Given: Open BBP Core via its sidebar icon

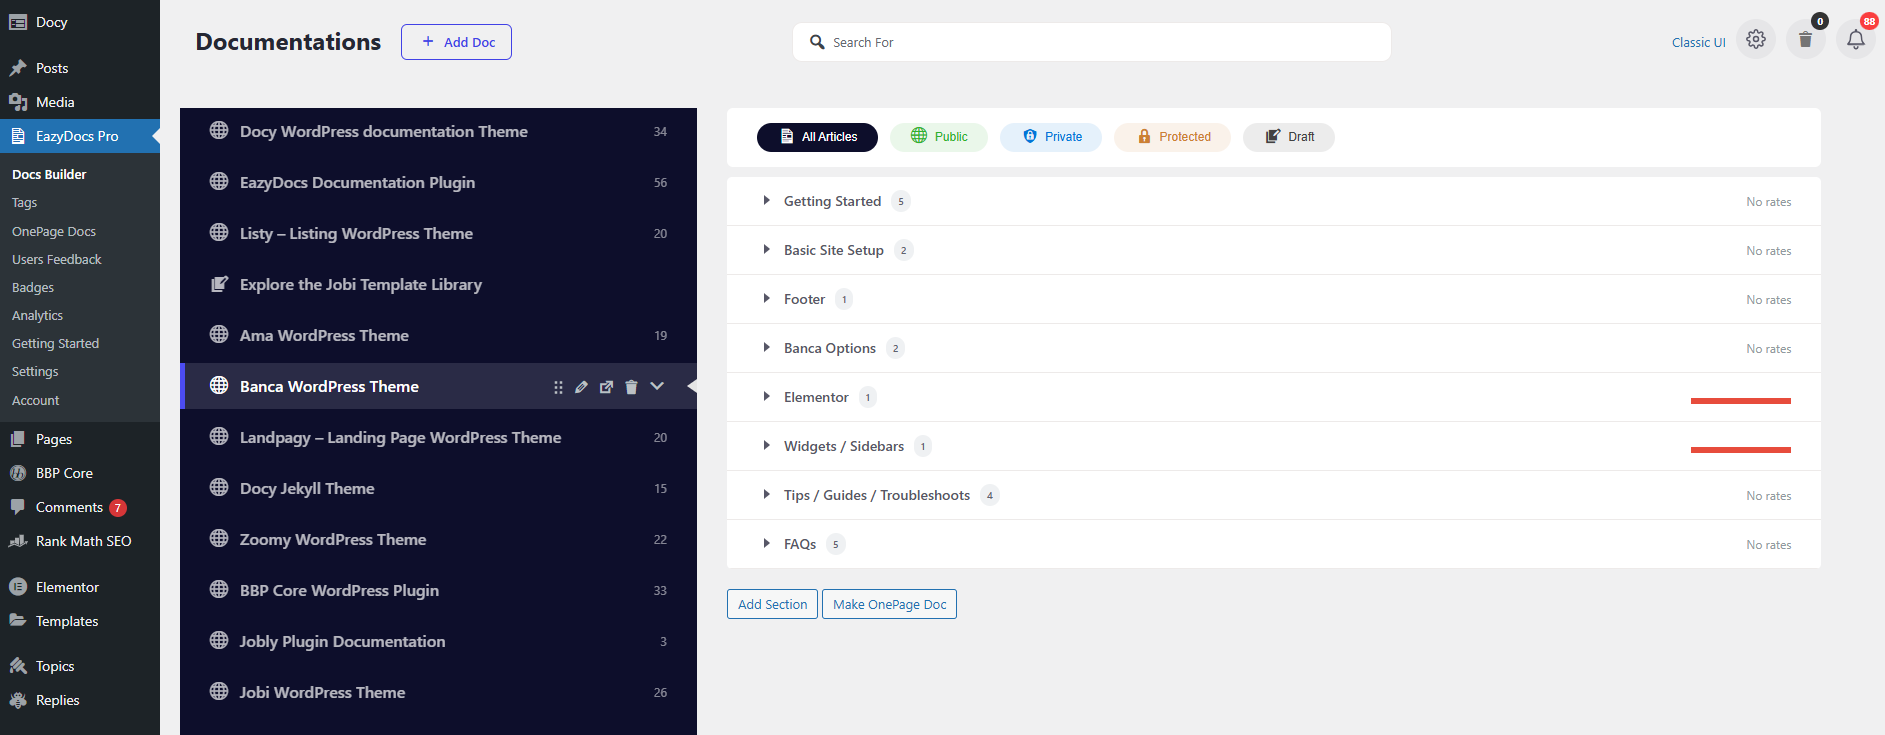Looking at the screenshot, I should tap(18, 473).
